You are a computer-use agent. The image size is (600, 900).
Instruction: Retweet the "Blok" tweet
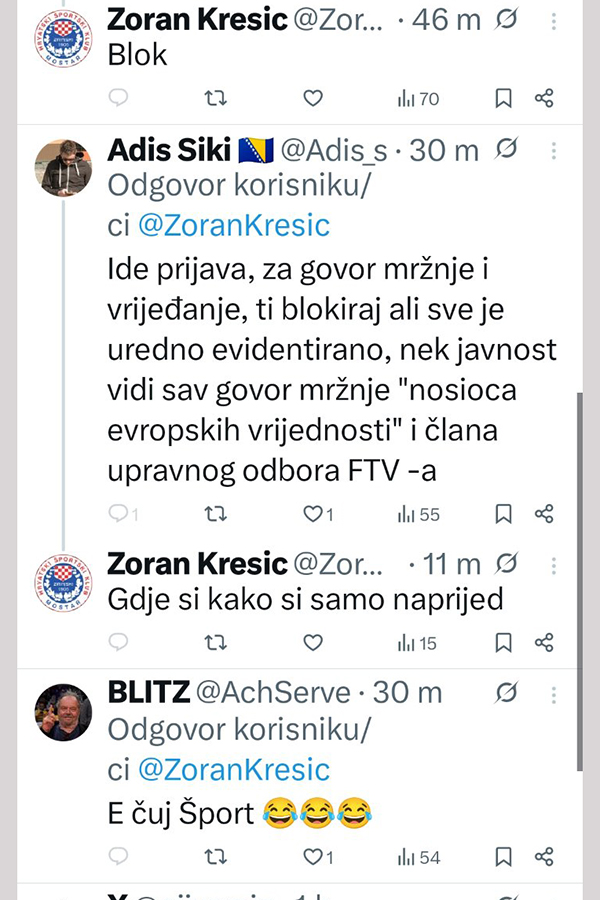(214, 98)
